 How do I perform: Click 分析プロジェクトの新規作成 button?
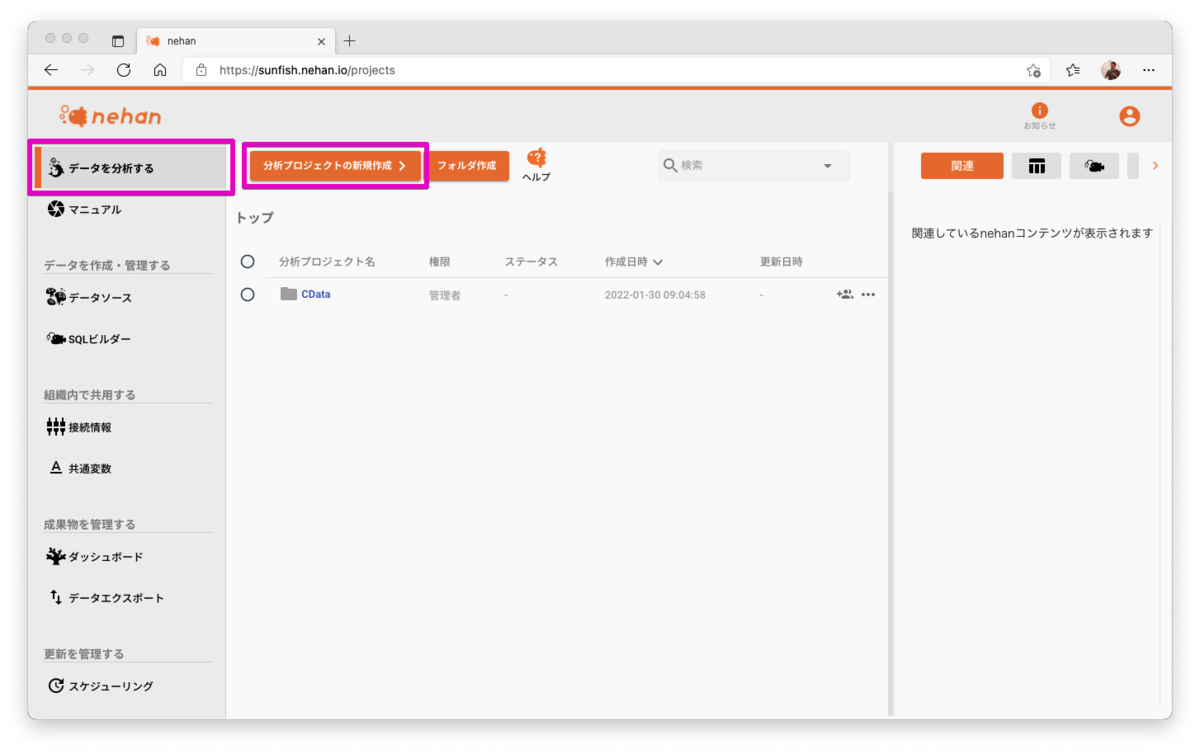click(334, 165)
